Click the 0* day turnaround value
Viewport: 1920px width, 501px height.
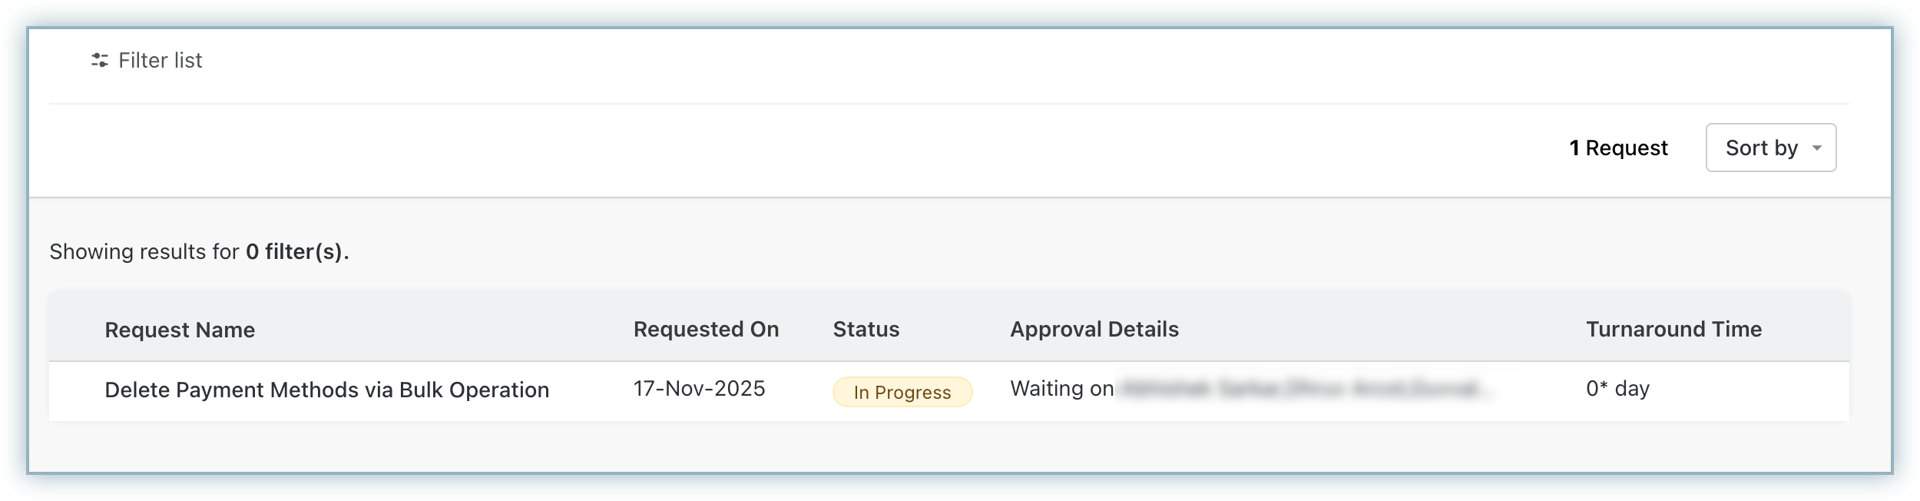(1617, 389)
